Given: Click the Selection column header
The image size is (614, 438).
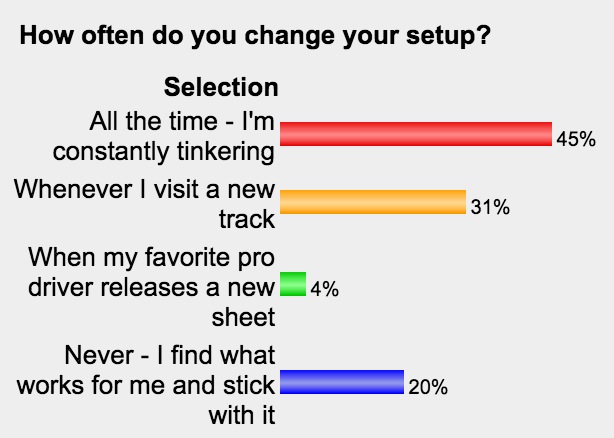Looking at the screenshot, I should point(221,87).
